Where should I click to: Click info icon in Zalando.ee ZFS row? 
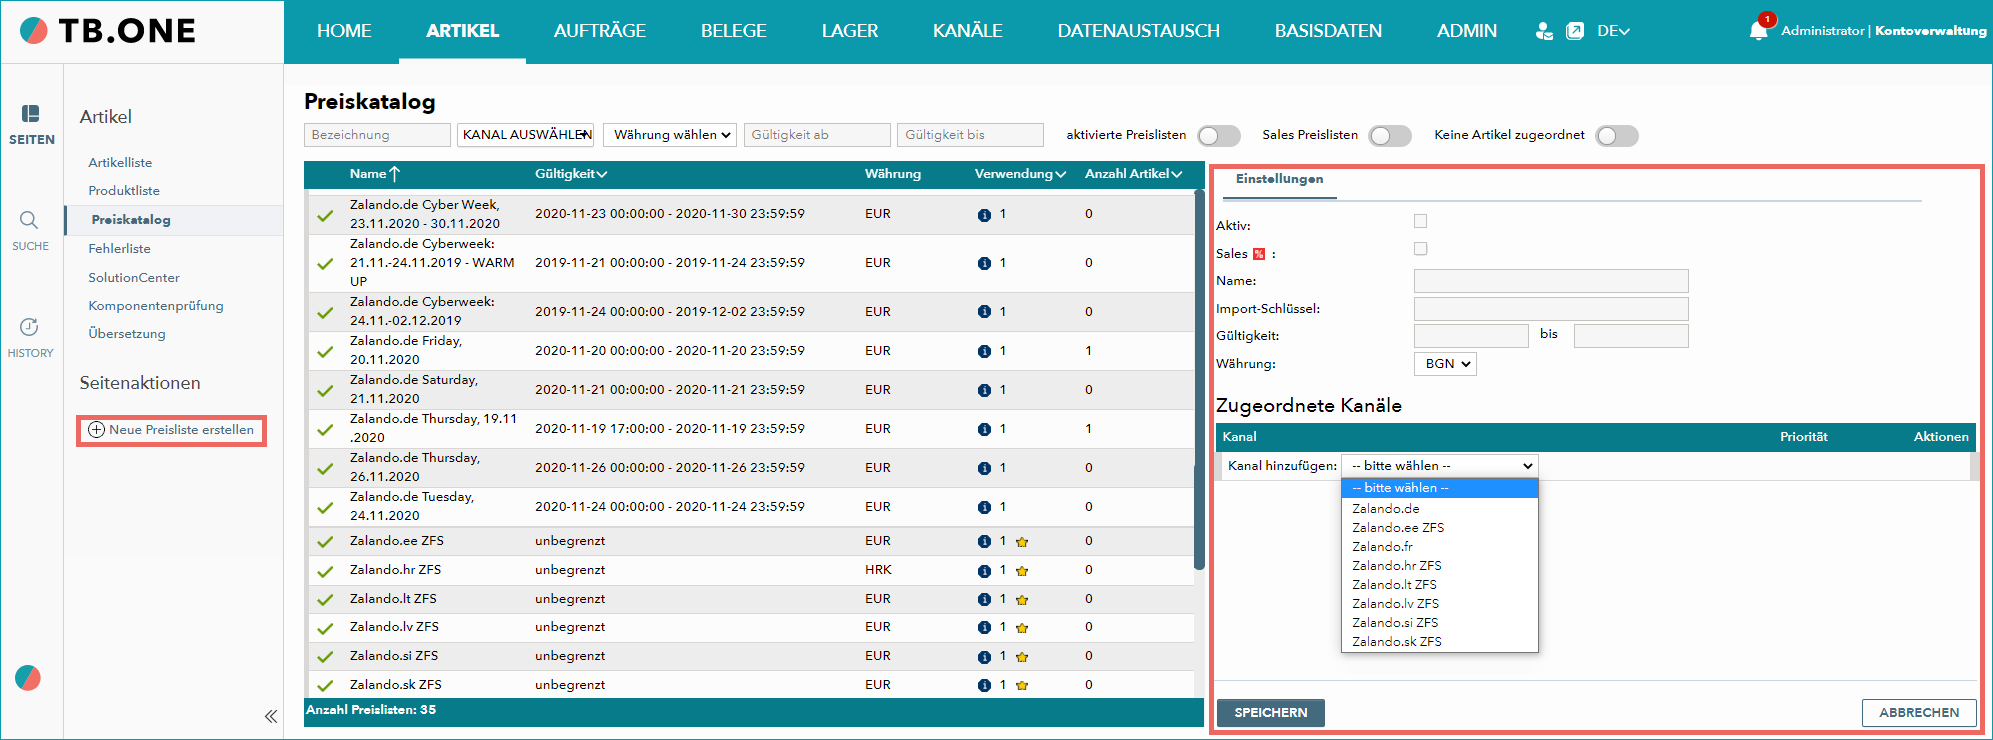(984, 542)
